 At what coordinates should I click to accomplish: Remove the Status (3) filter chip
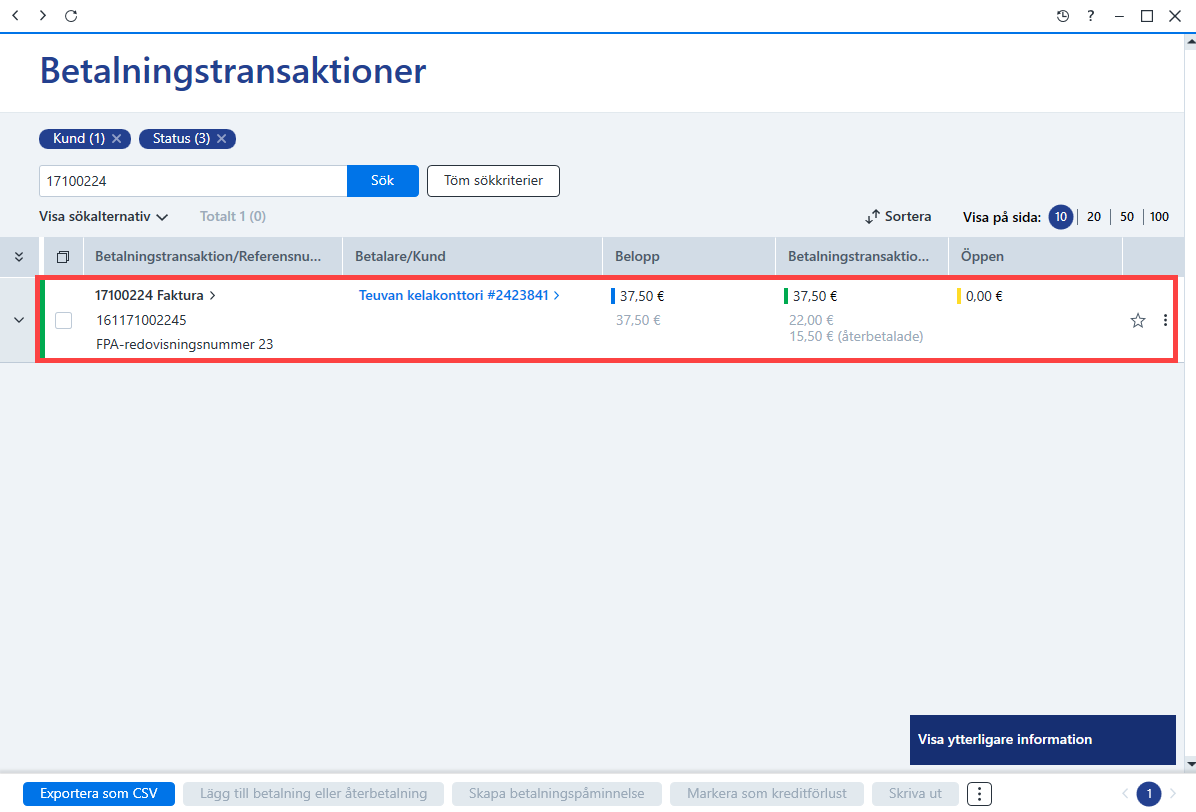[222, 139]
